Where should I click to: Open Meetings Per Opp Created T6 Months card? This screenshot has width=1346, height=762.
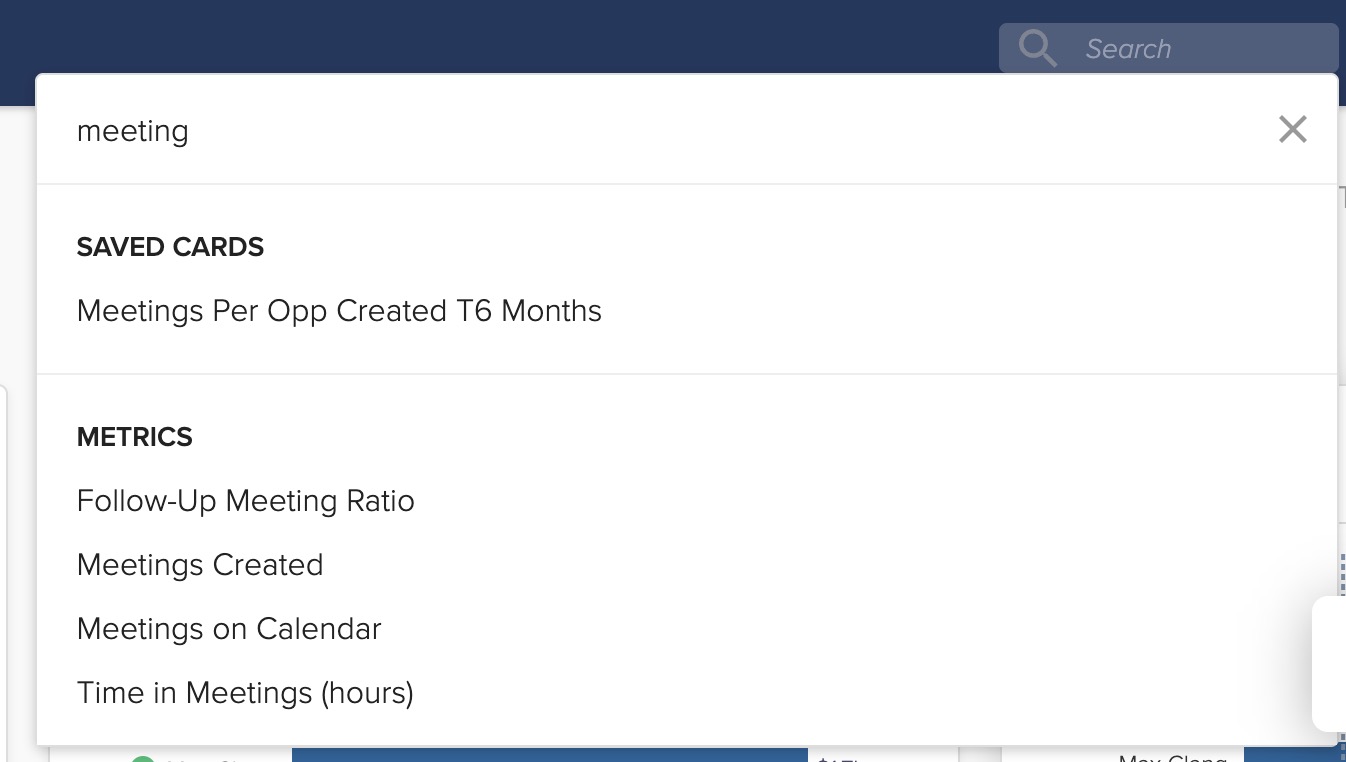click(x=339, y=311)
